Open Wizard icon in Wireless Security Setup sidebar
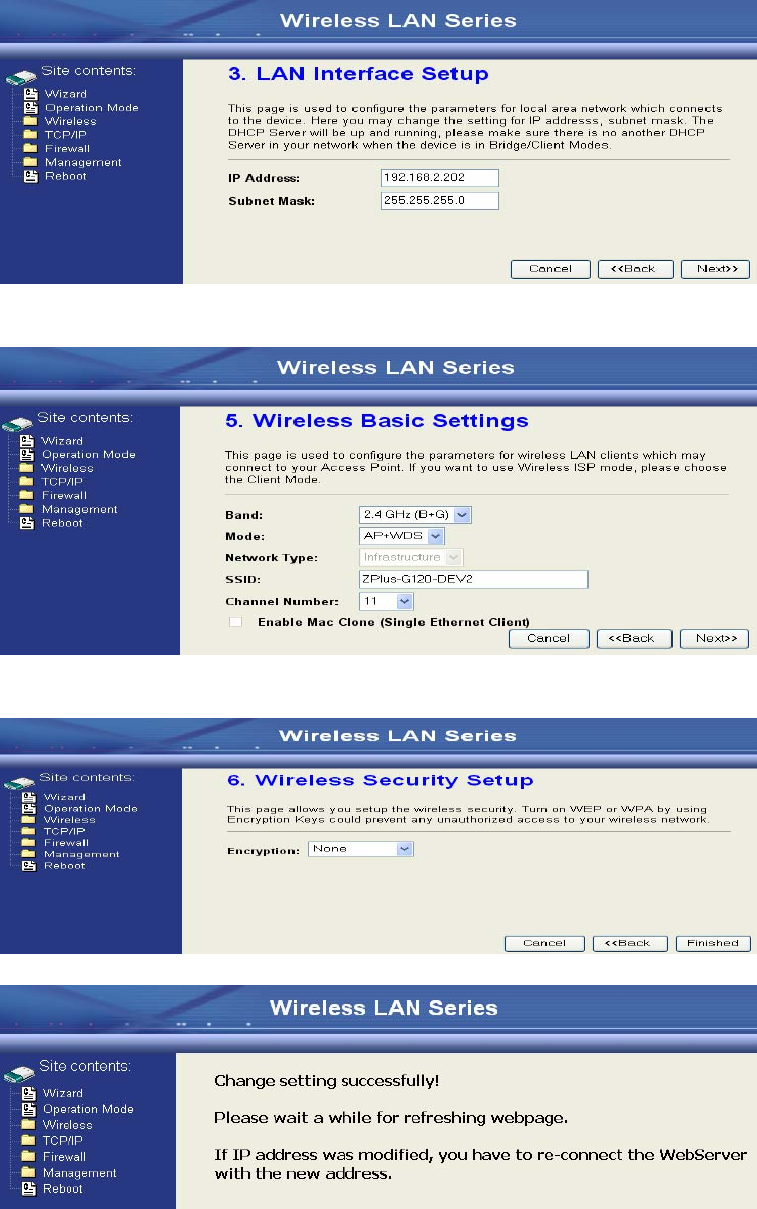This screenshot has width=757, height=1209. [x=29, y=797]
